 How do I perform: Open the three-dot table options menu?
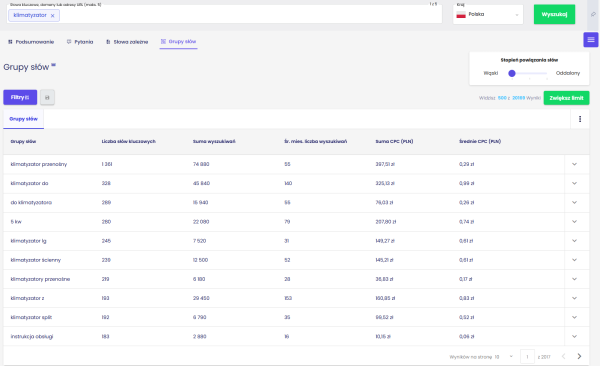click(580, 119)
